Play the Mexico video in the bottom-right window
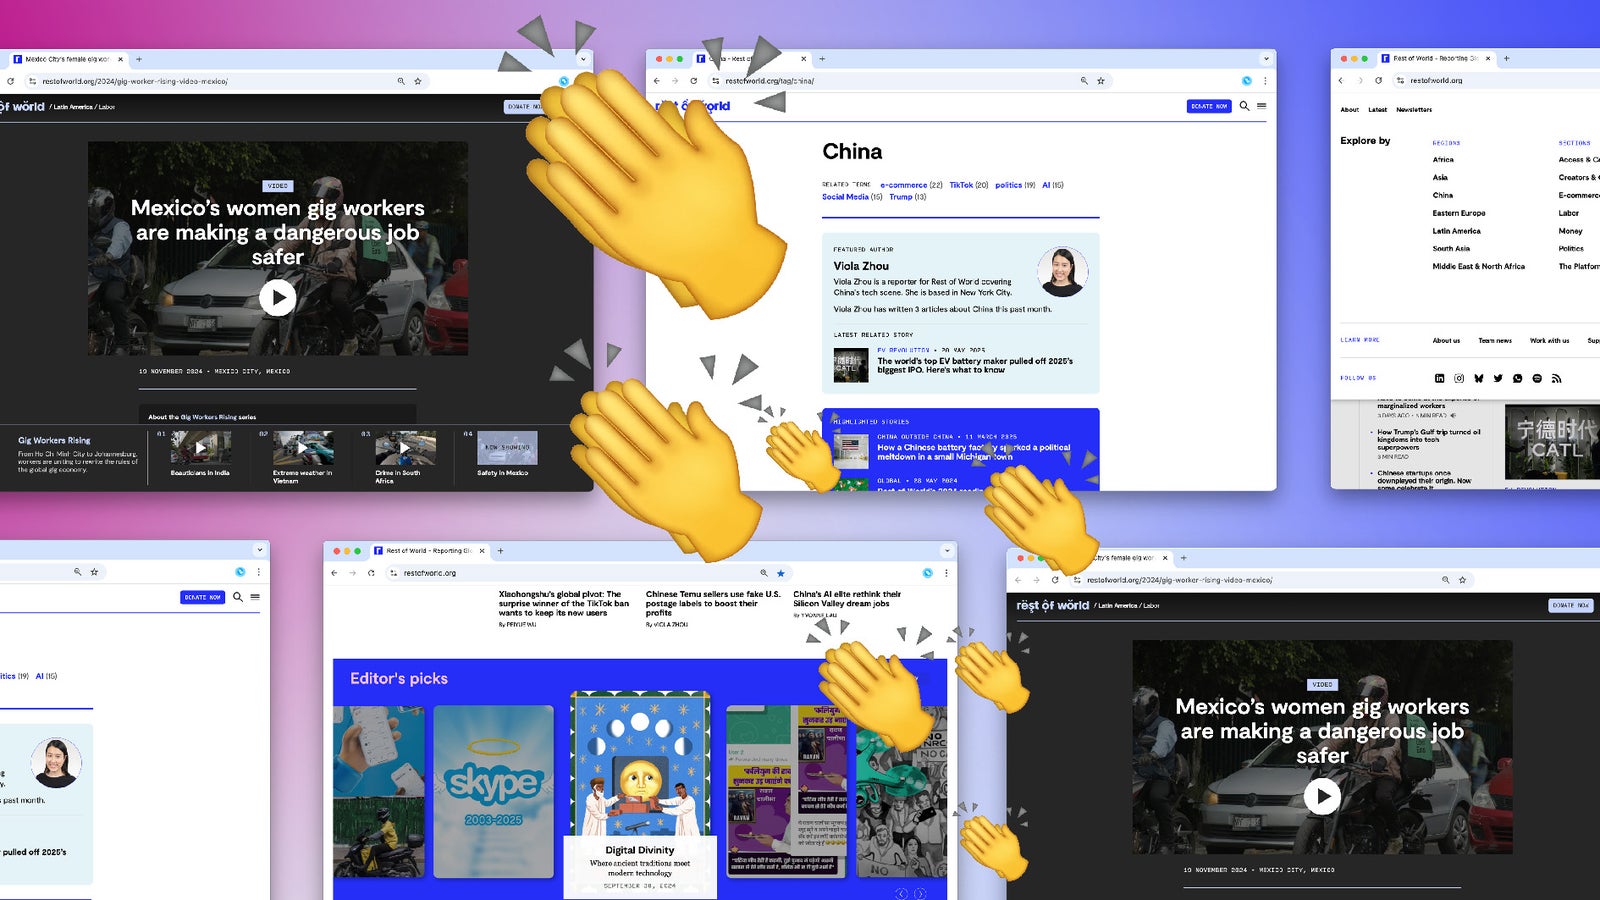The height and width of the screenshot is (900, 1600). [1322, 796]
